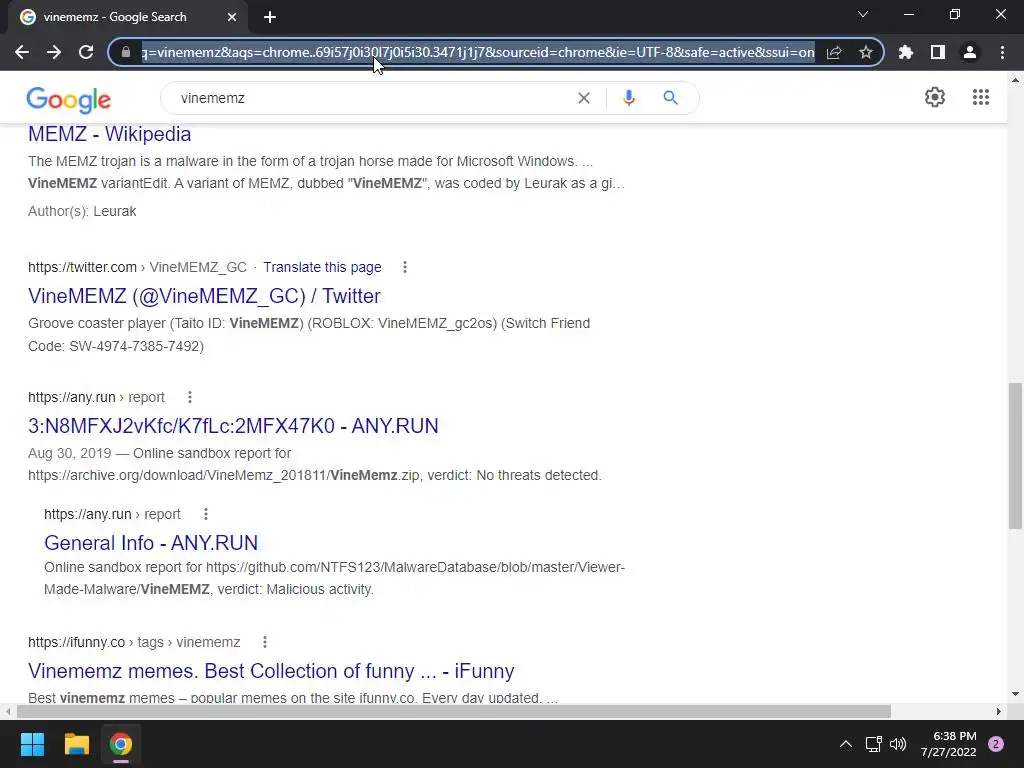Open File Explorer from the taskbar
Screen dimensions: 1024x768
coord(76,744)
